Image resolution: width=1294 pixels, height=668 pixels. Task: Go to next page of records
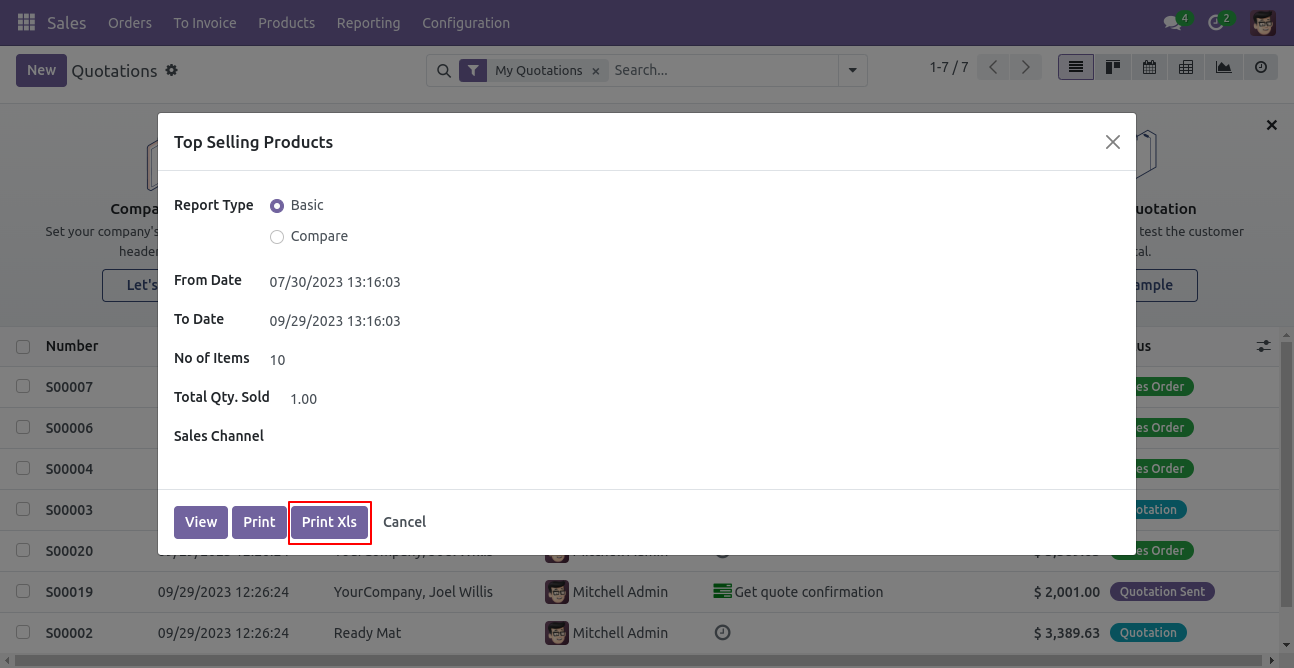pyautogui.click(x=1025, y=67)
